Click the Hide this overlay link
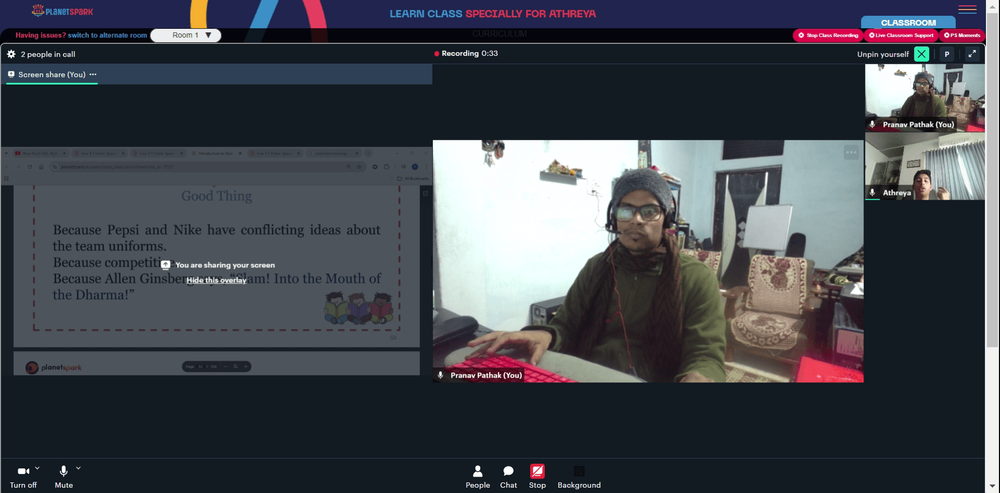 point(216,280)
